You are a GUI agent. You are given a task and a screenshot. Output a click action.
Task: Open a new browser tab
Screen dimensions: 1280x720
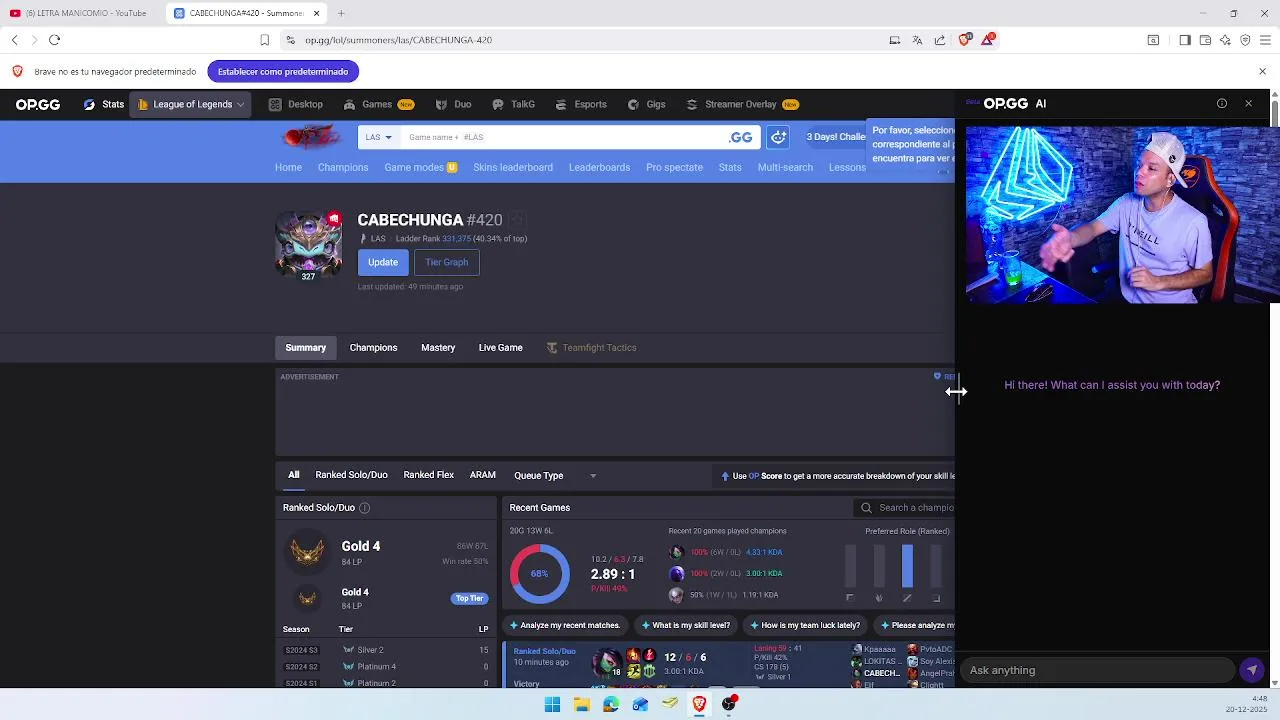[x=341, y=13]
